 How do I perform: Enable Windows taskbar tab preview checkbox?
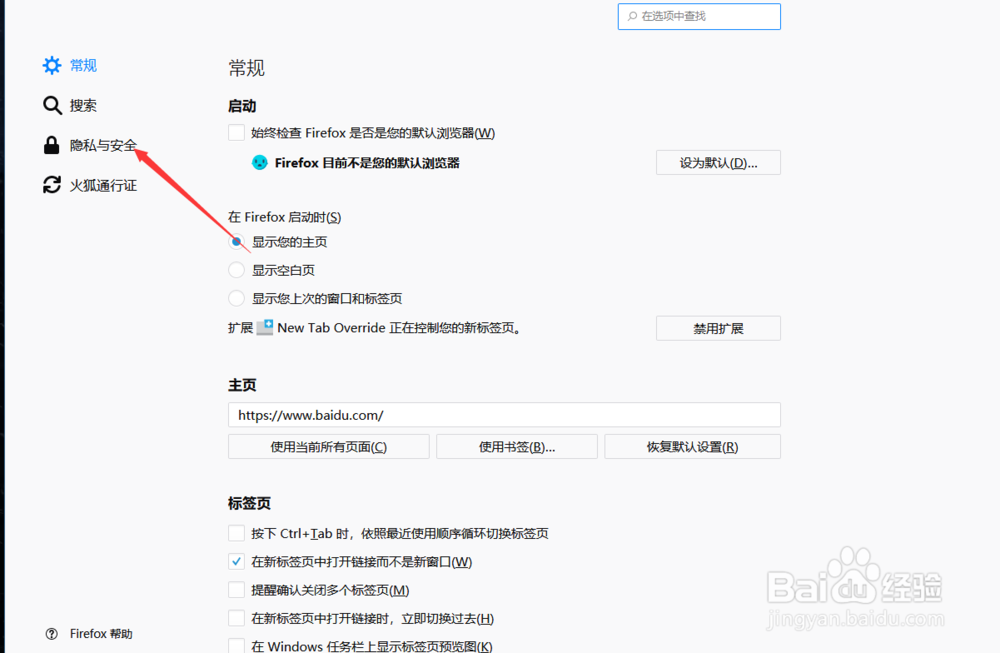pyautogui.click(x=237, y=645)
